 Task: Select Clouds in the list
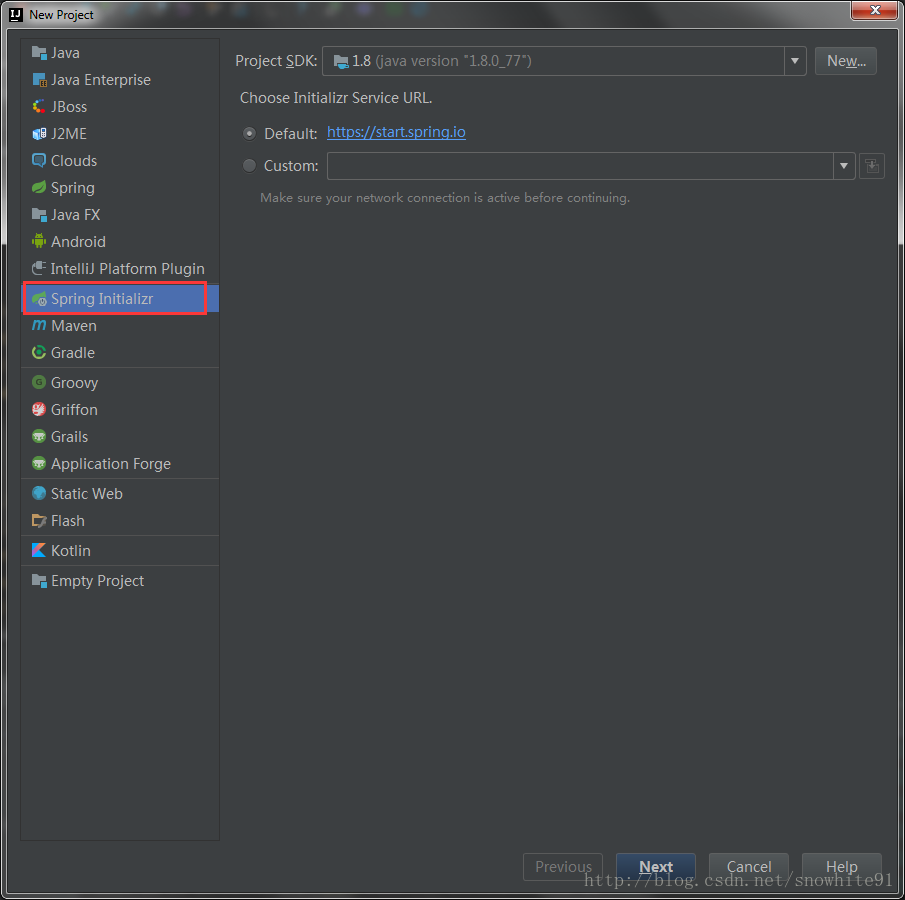(x=120, y=160)
